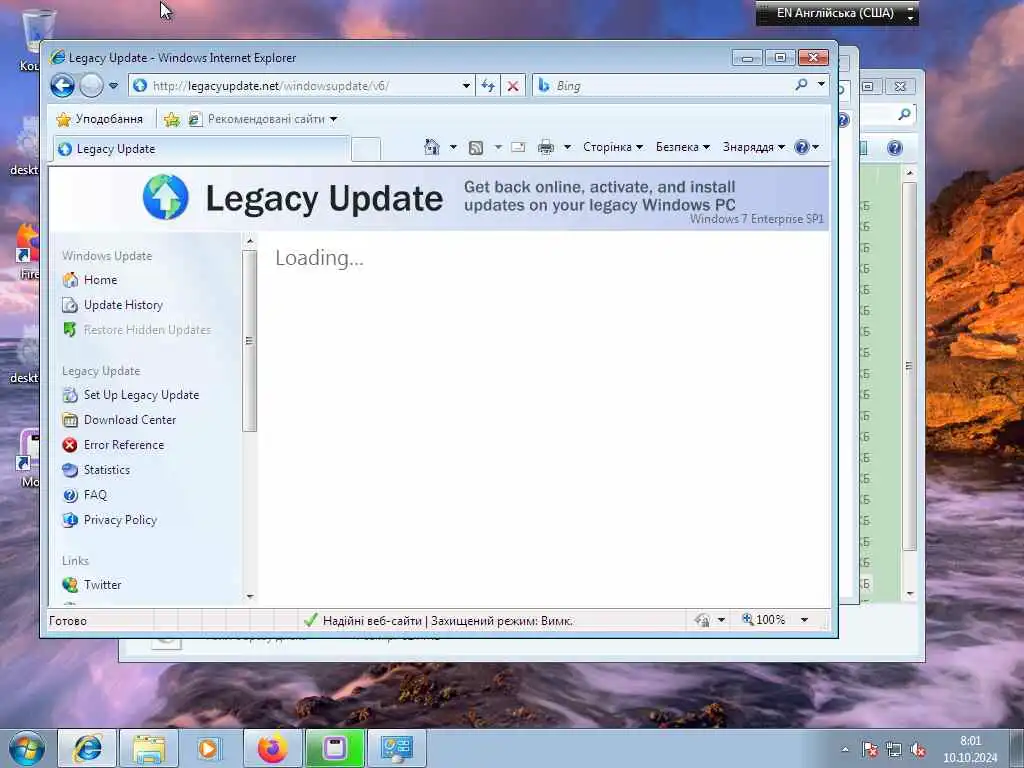The width and height of the screenshot is (1024, 768).
Task: Click the trusted sites security zone status
Action: click(438, 620)
